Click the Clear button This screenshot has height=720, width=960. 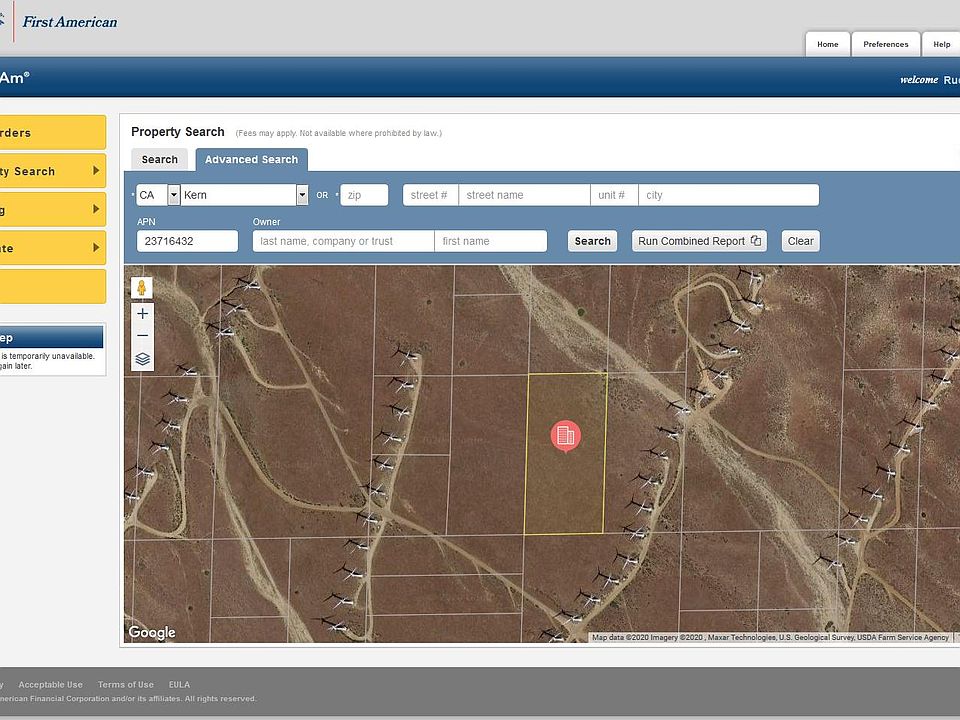(800, 241)
